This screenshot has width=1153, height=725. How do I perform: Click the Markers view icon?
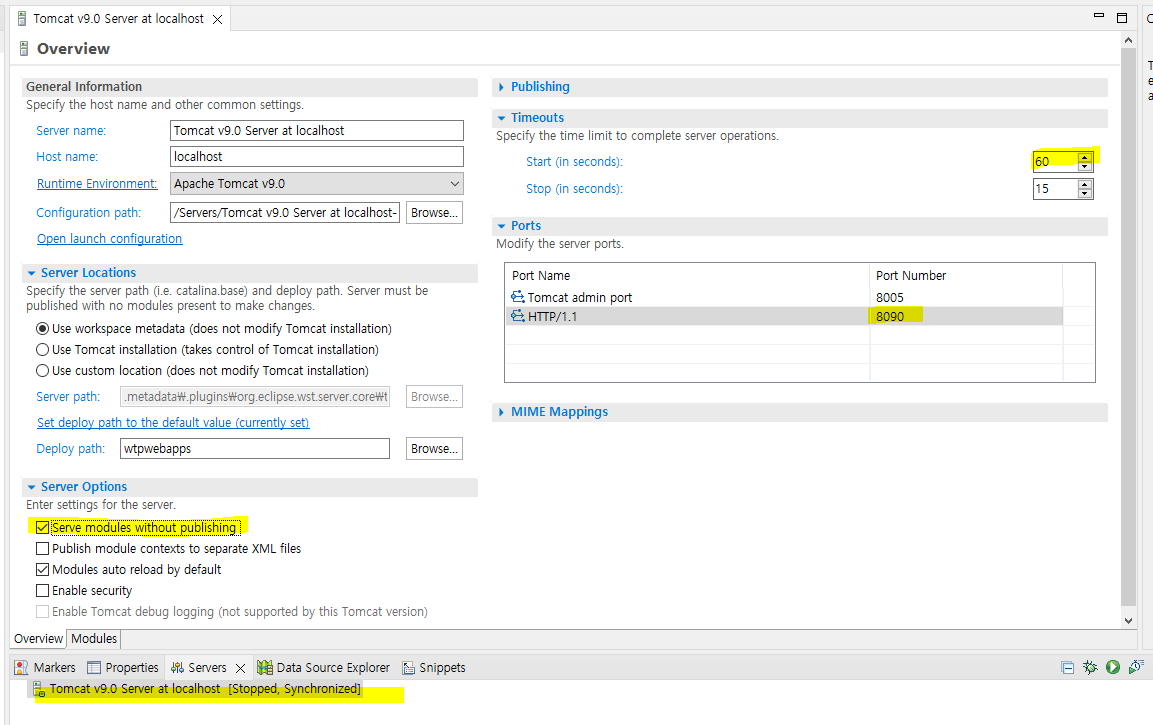pos(21,668)
